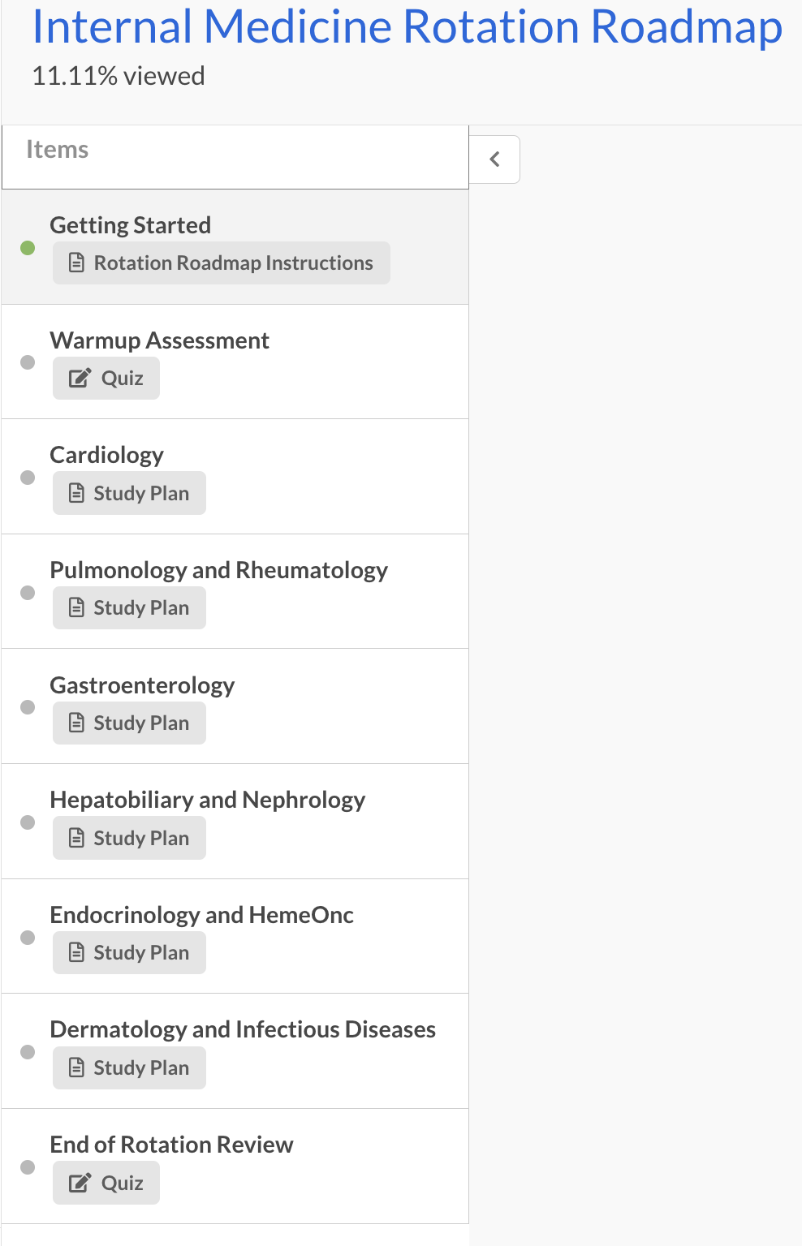Select the Cardiology item title

pyautogui.click(x=106, y=455)
